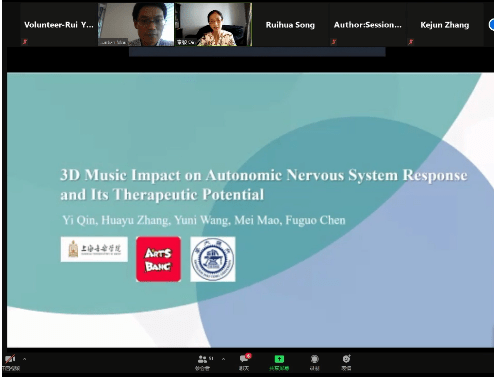
Task: Click the Arts Bang red logo
Action: pos(158,259)
